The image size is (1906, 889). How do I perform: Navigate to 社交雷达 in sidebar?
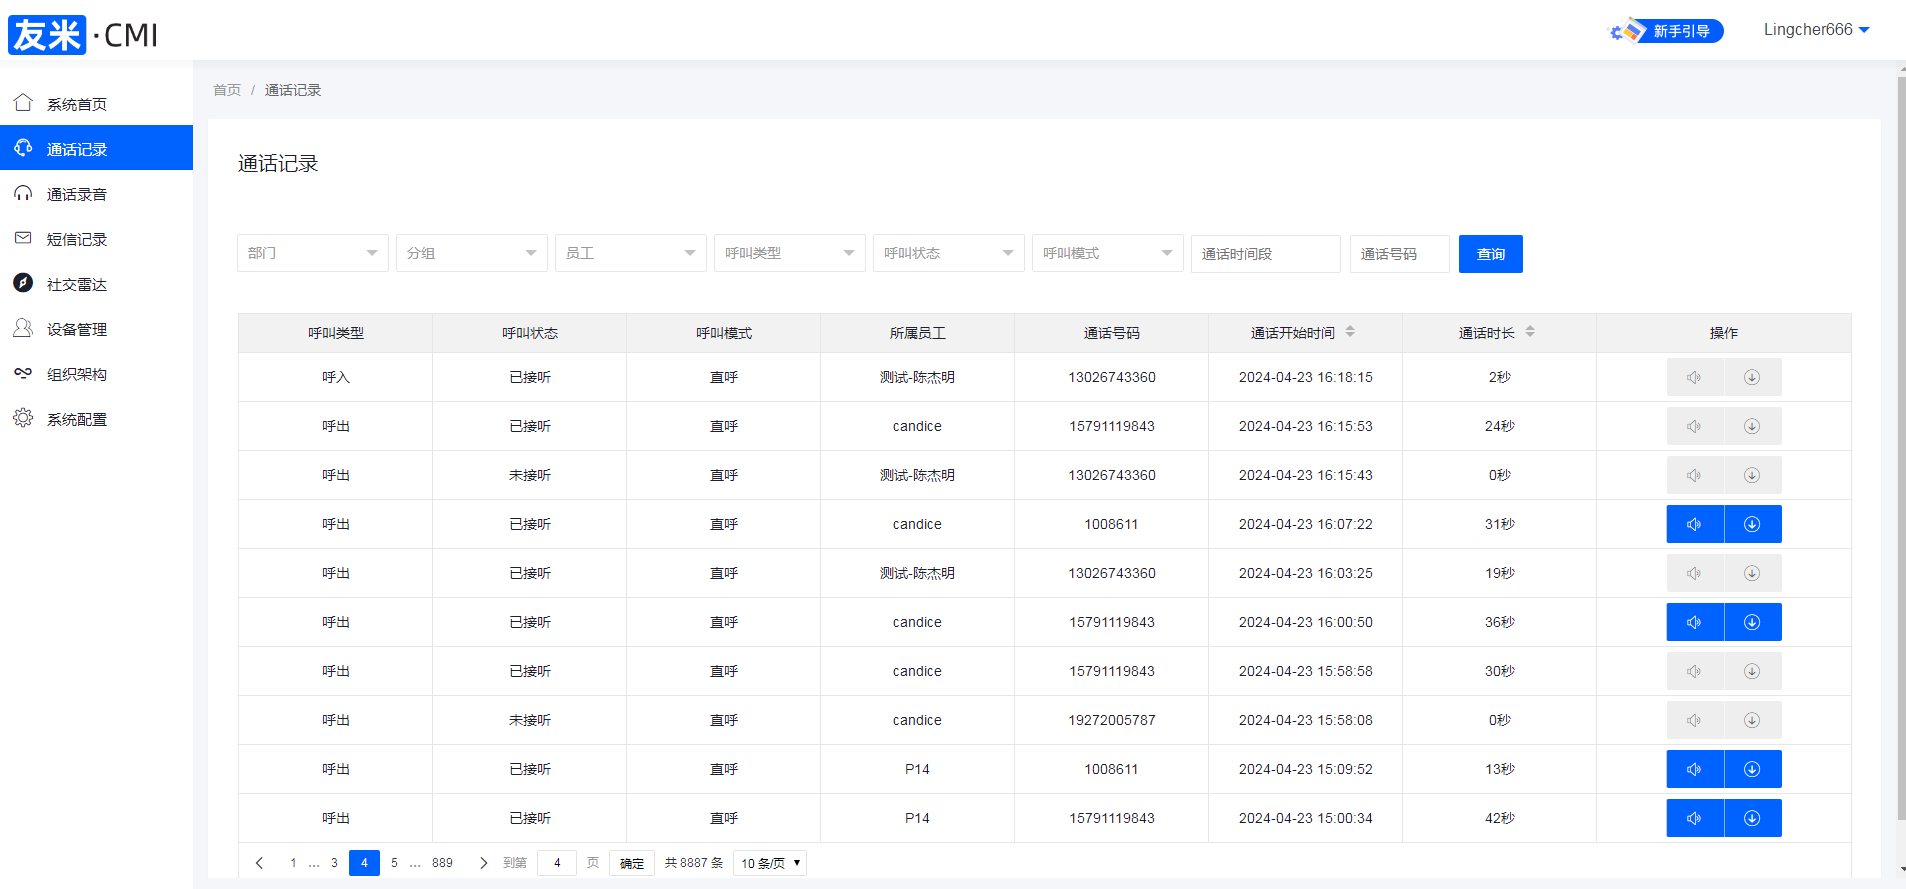pyautogui.click(x=77, y=284)
